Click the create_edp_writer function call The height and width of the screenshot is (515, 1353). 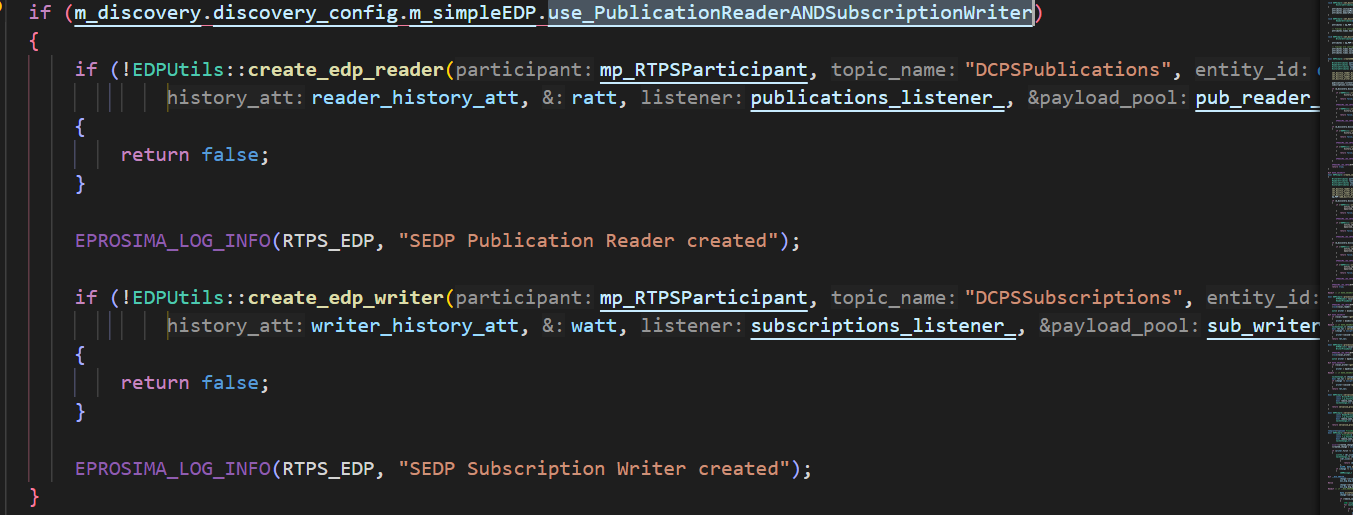346,298
